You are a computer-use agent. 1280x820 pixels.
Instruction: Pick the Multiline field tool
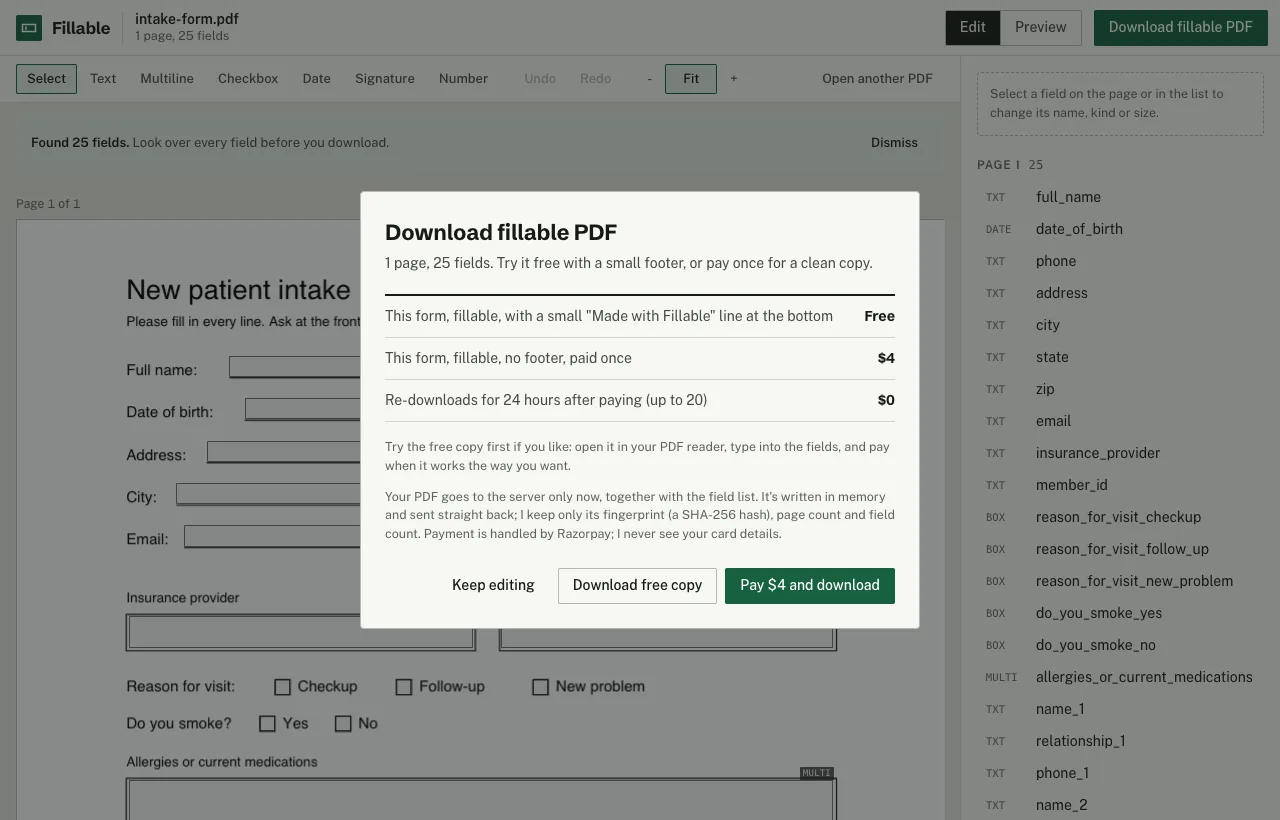click(x=167, y=79)
